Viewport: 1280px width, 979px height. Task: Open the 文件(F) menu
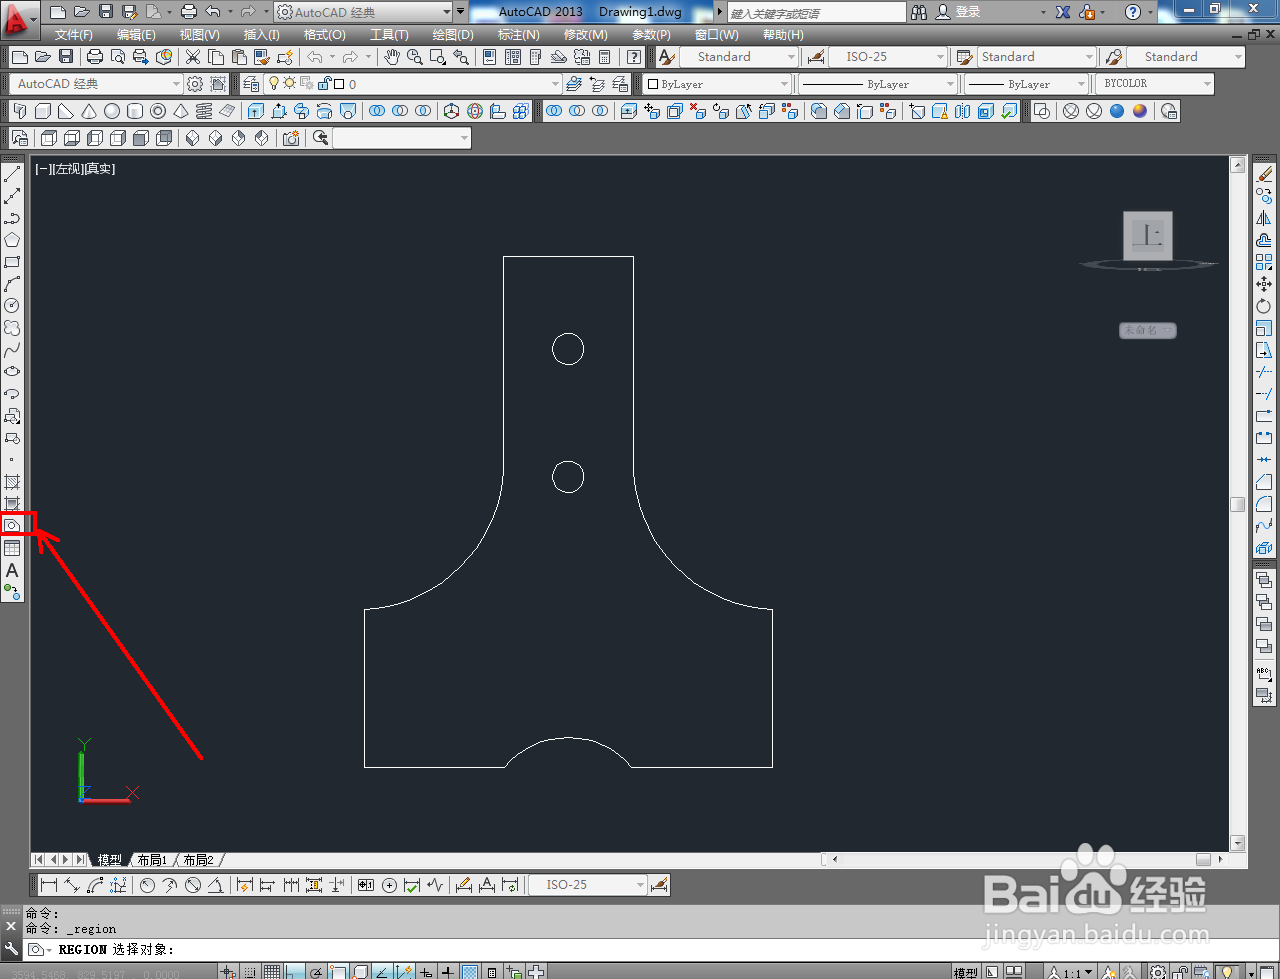pos(73,35)
